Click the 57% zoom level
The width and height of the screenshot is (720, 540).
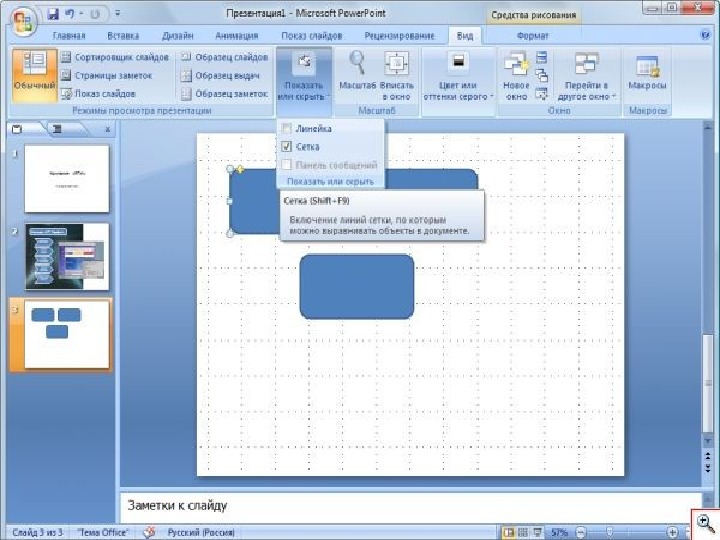pos(559,533)
